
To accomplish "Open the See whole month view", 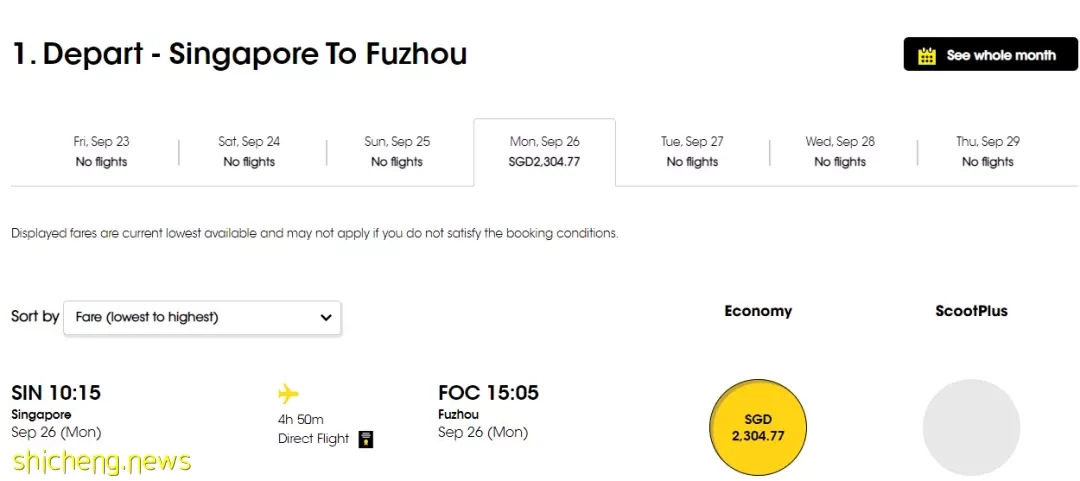I will (x=990, y=54).
